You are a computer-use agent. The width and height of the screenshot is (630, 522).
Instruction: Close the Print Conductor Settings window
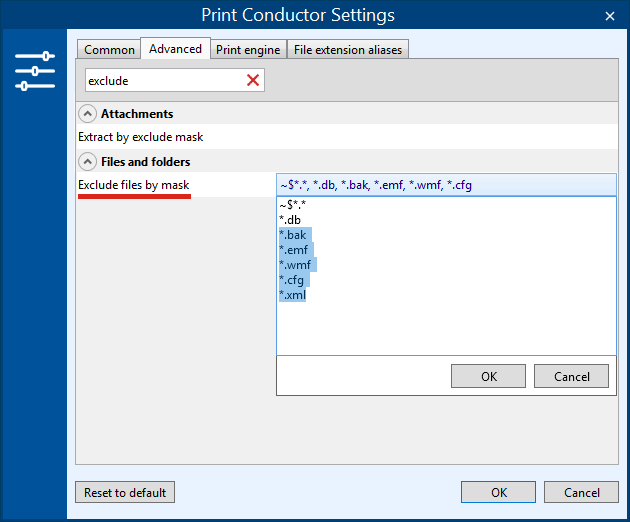610,16
